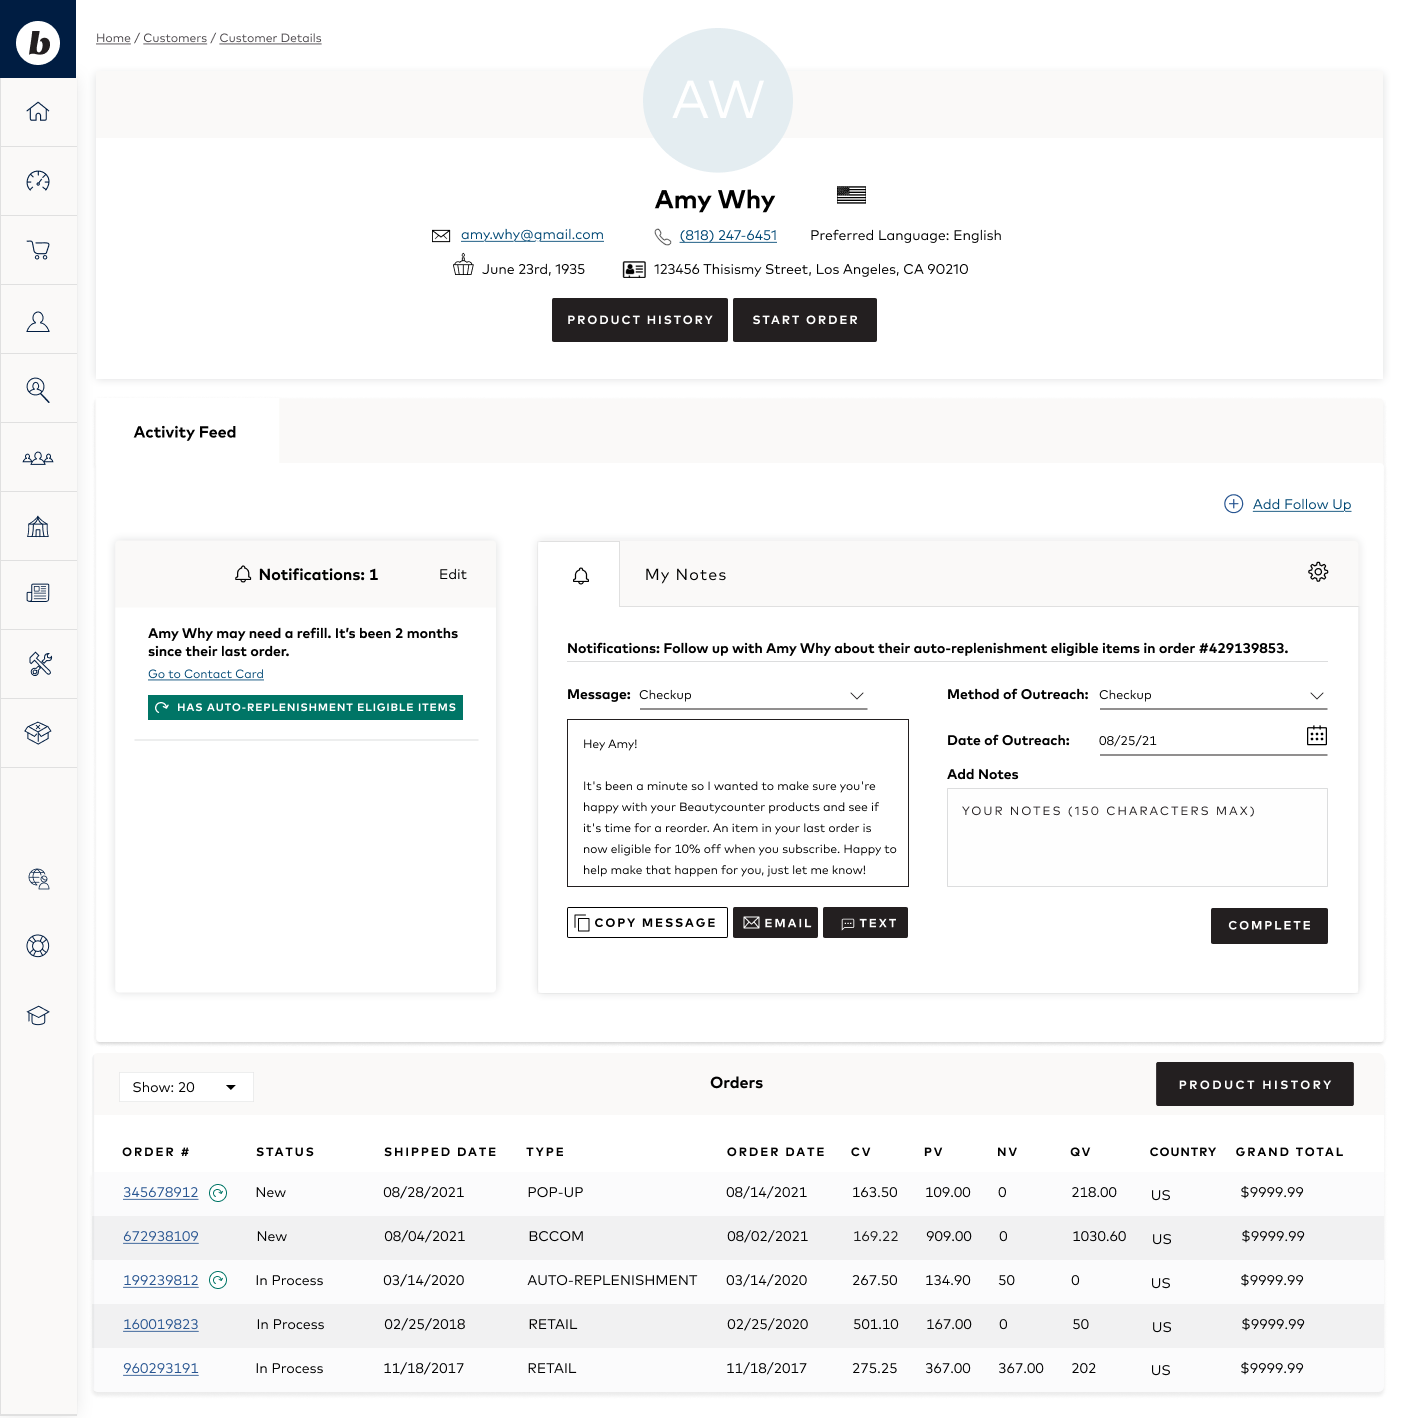Send message via EMAIL button
Image resolution: width=1424 pixels, height=1418 pixels.
click(x=776, y=923)
